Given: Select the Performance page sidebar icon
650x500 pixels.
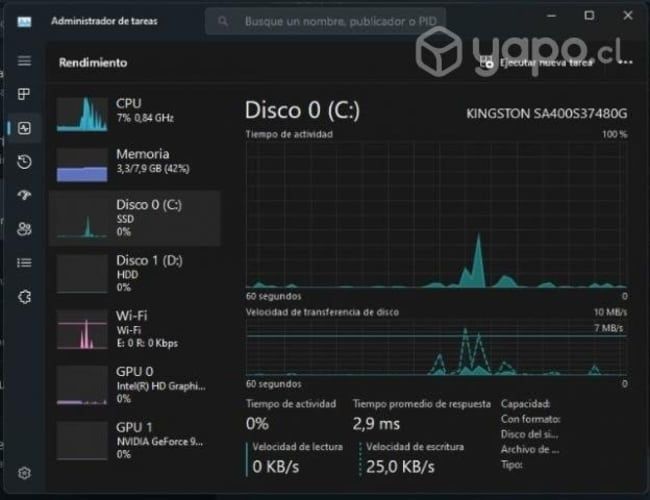Looking at the screenshot, I should click(x=24, y=128).
